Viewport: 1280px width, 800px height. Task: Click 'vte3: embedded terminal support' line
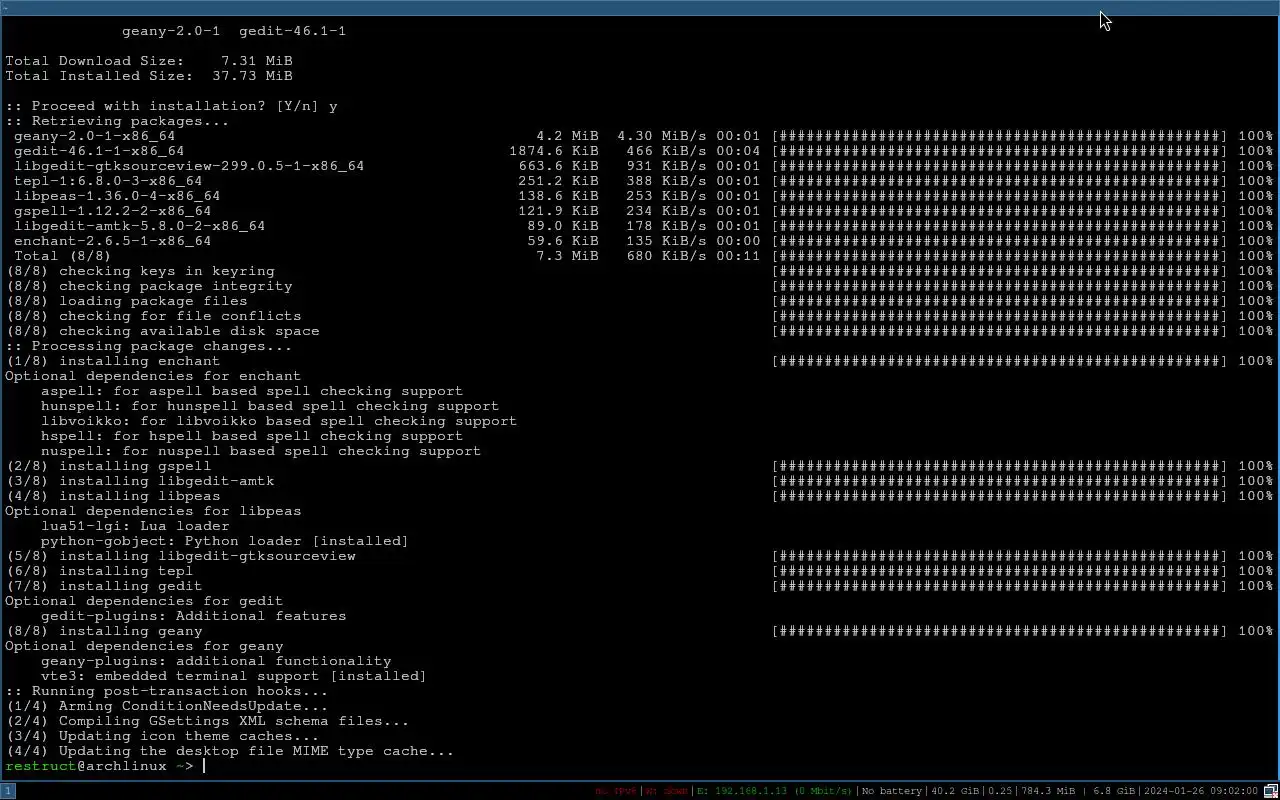(x=234, y=676)
